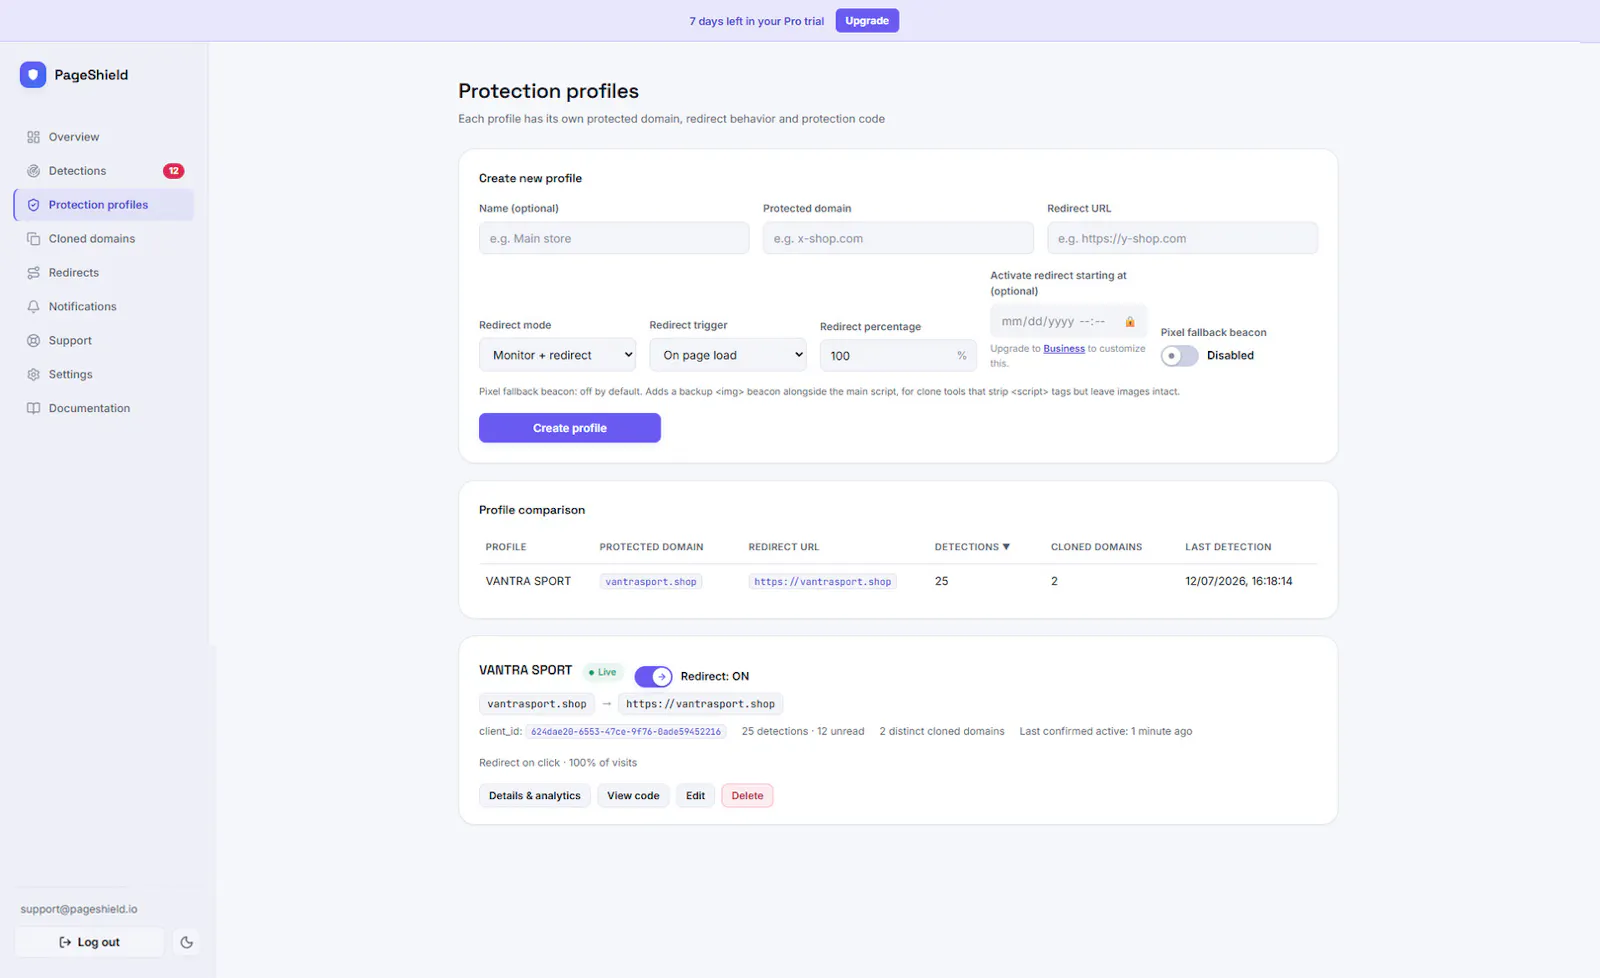Focus the Name (optional) input field
The width and height of the screenshot is (1600, 978).
coord(614,238)
